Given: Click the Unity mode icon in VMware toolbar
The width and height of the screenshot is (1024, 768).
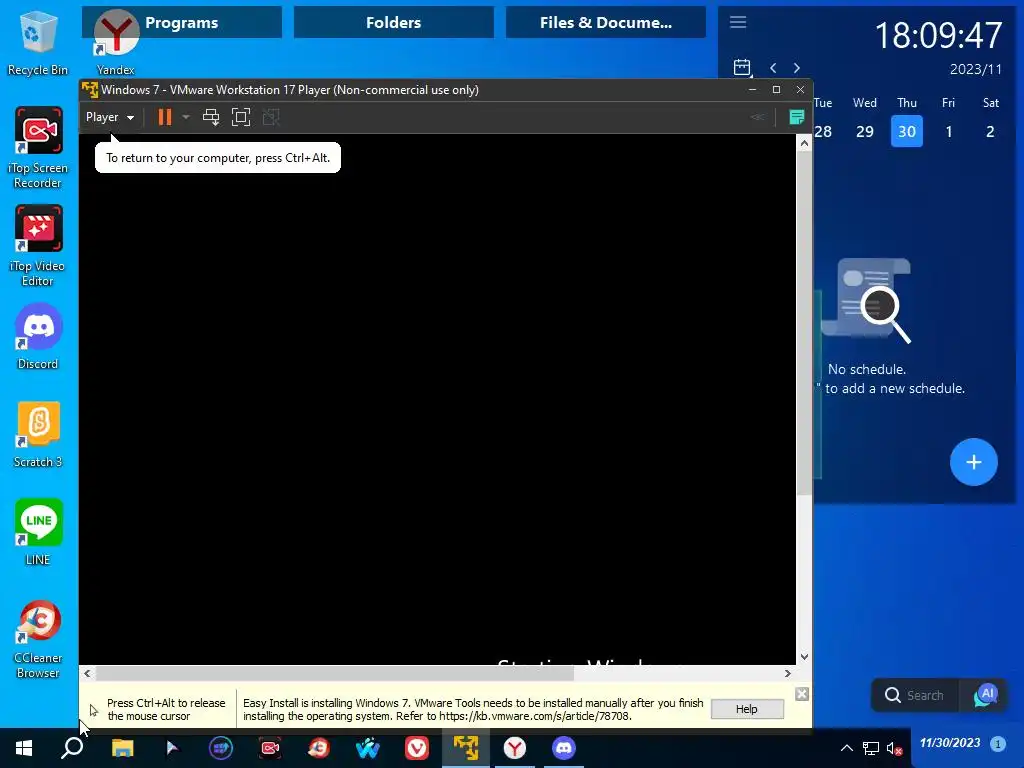Looking at the screenshot, I should click(x=270, y=117).
